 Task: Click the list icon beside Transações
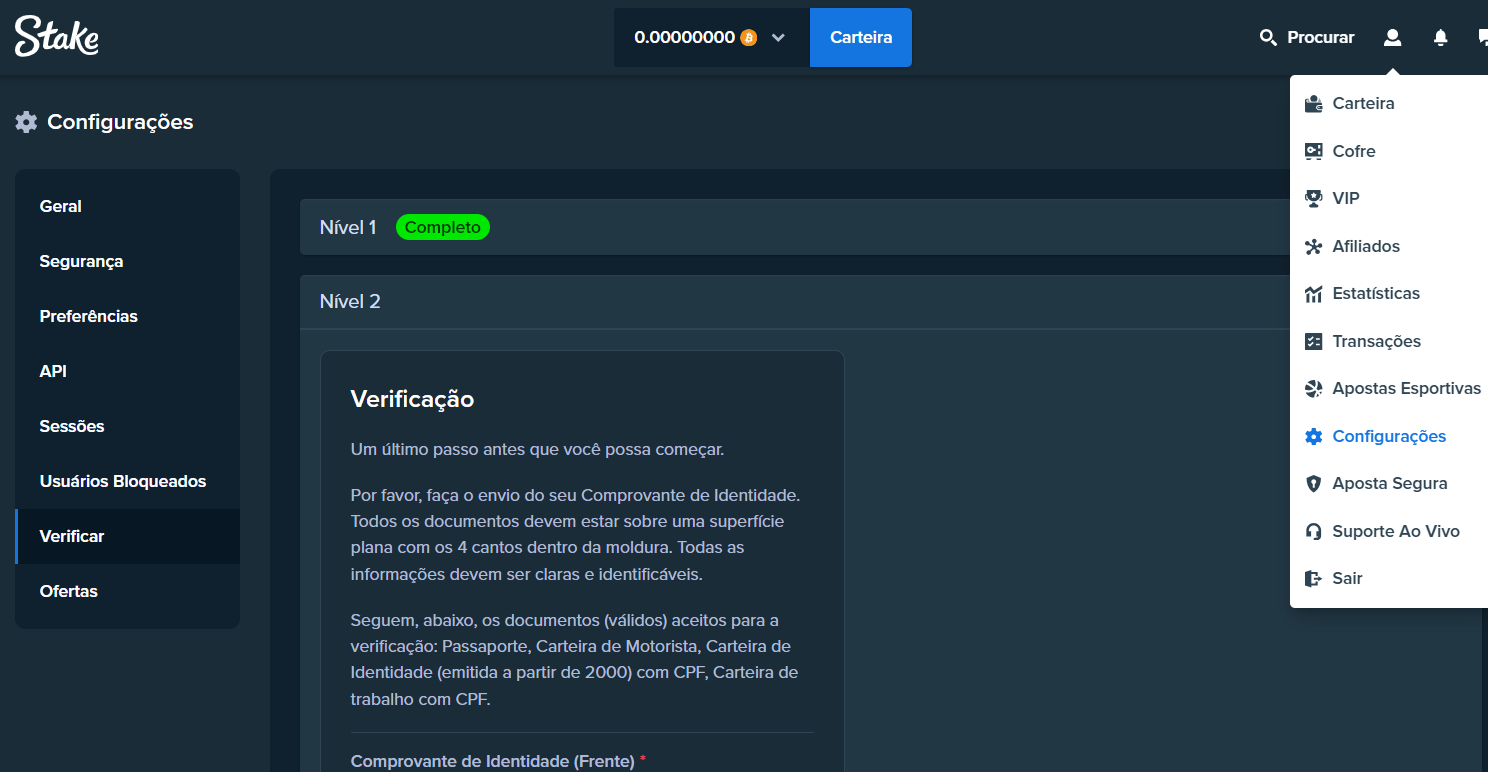[x=1314, y=341]
